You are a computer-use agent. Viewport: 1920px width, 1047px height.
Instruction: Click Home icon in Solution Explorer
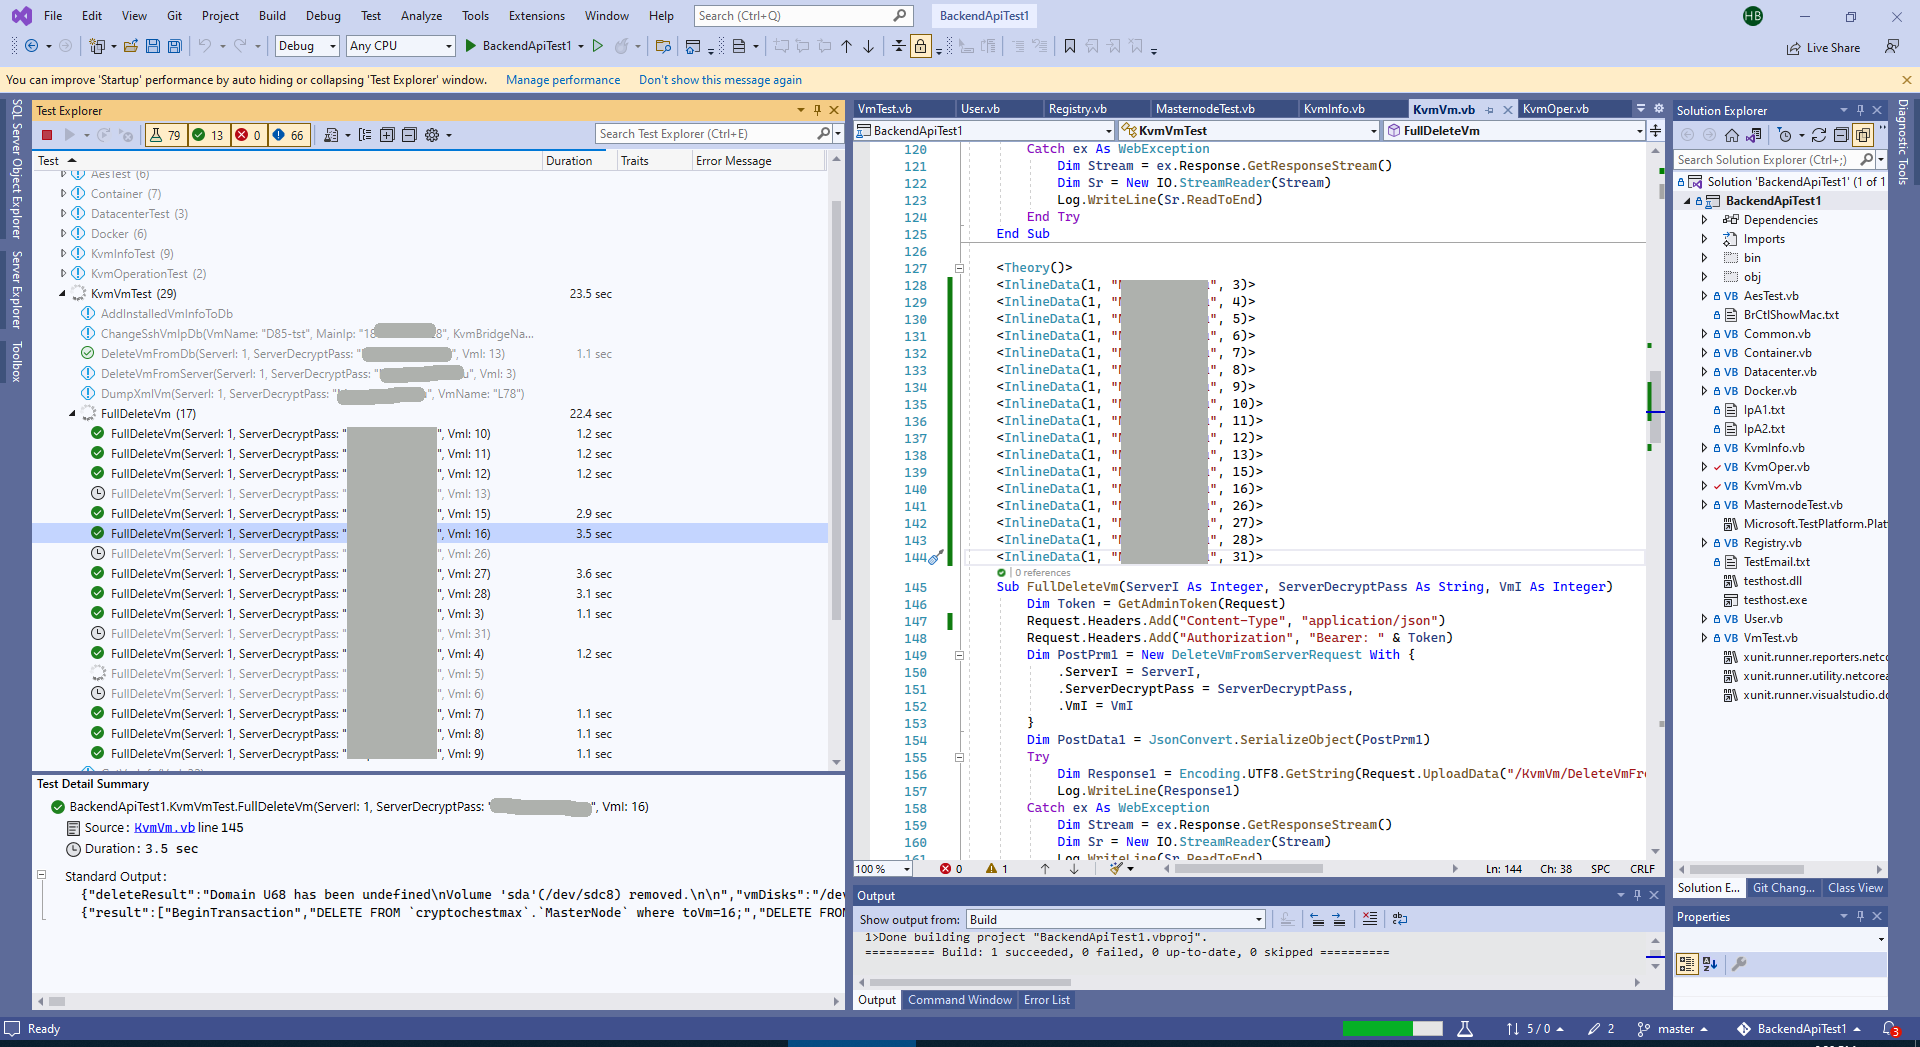1732,135
